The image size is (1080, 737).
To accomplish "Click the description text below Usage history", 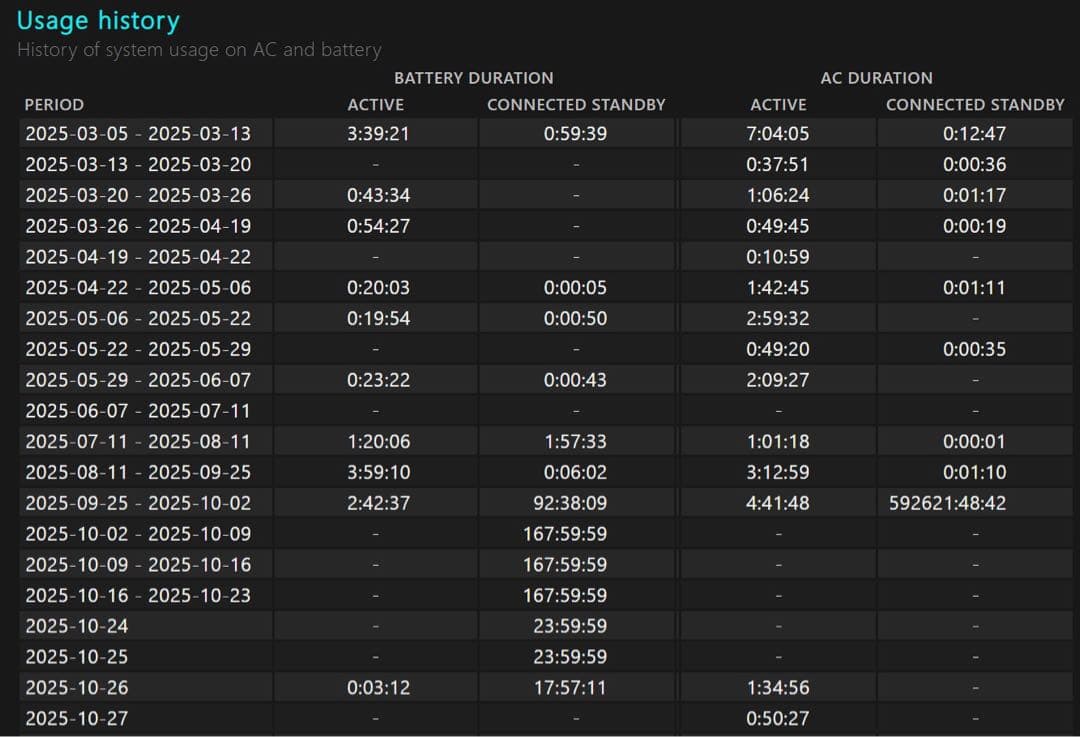I will [x=199, y=49].
